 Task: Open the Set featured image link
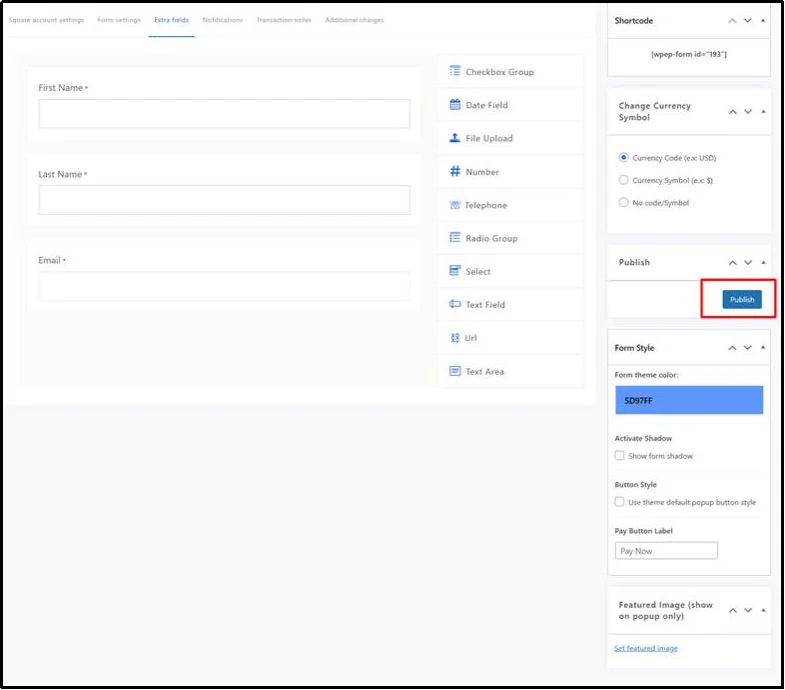pyautogui.click(x=646, y=648)
